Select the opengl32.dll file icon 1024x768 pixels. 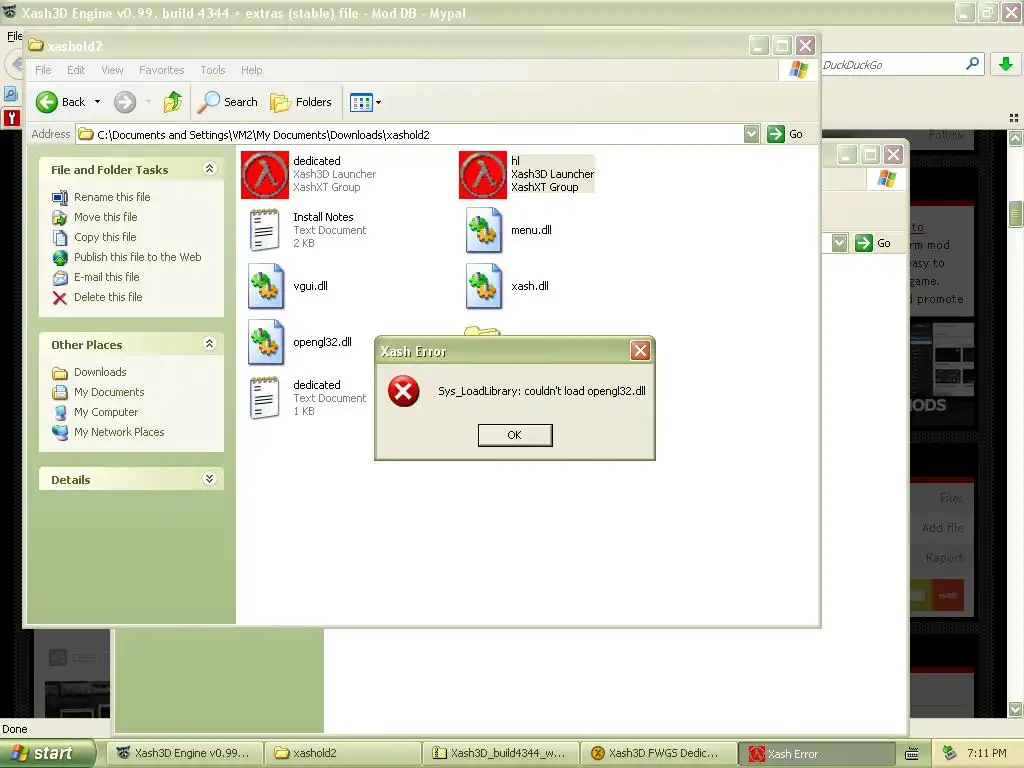tap(266, 342)
